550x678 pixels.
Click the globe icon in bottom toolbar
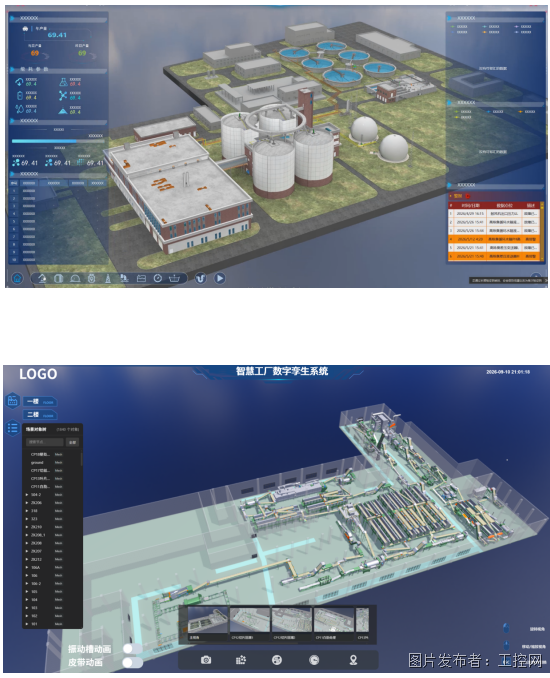[x=277, y=660]
